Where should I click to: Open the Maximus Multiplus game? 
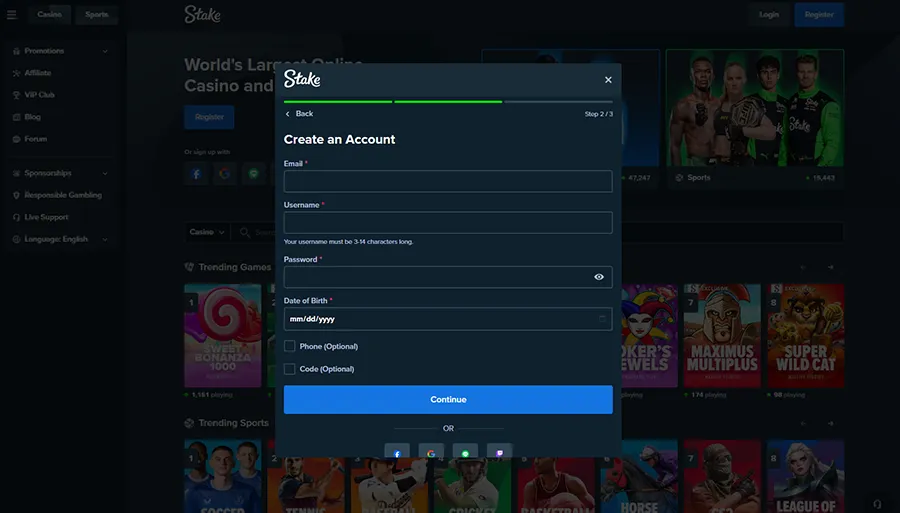coord(722,335)
